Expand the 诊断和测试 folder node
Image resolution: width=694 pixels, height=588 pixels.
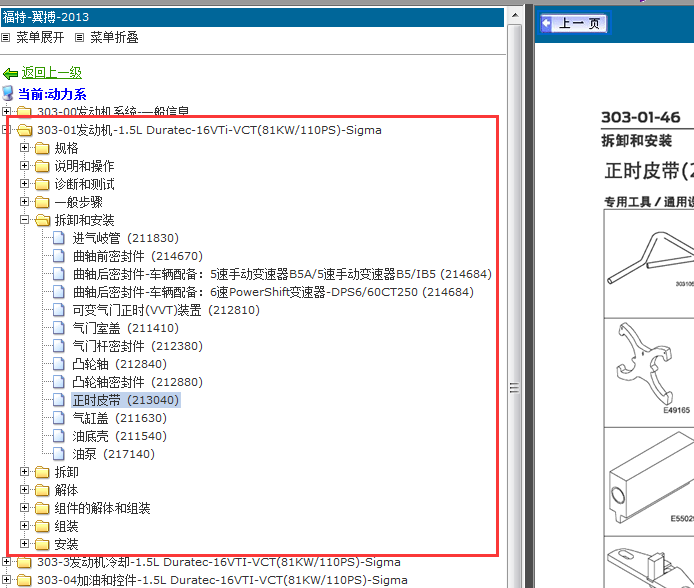[24, 184]
